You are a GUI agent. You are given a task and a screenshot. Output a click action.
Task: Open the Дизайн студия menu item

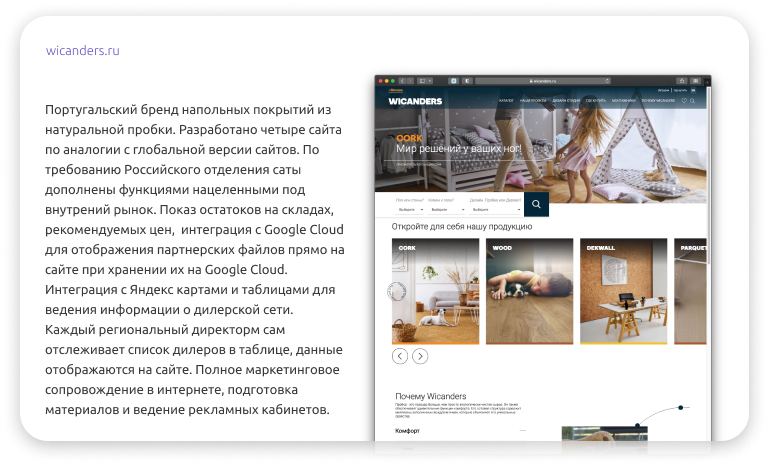coord(566,101)
